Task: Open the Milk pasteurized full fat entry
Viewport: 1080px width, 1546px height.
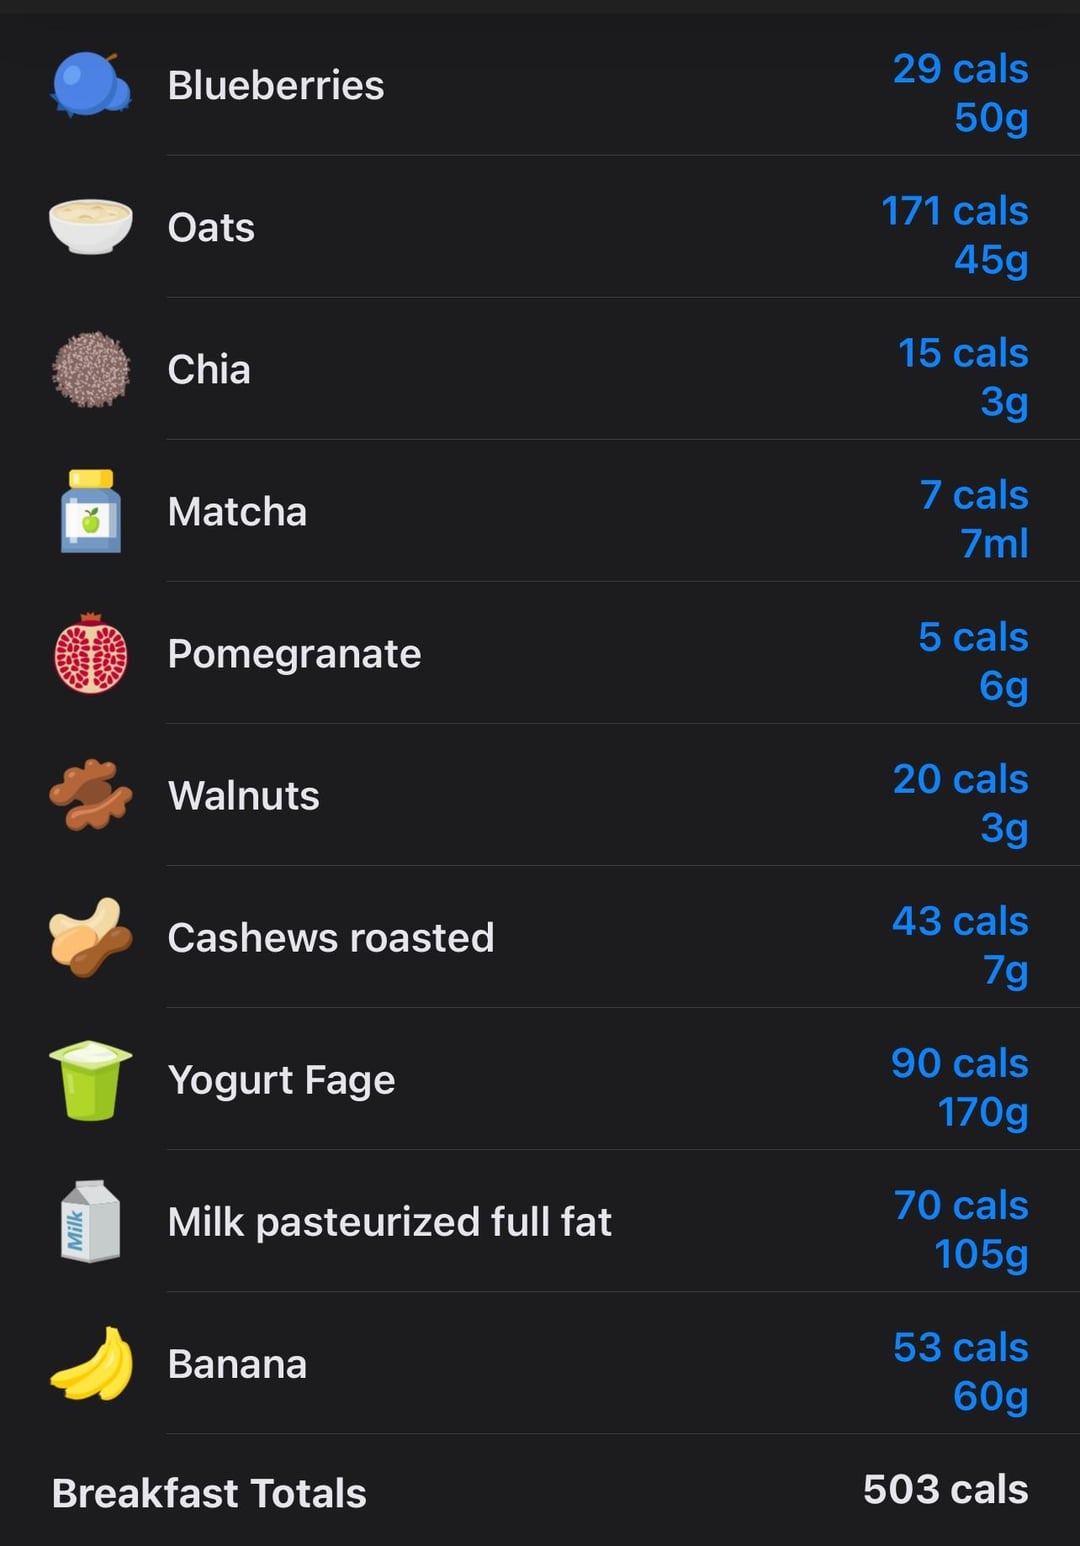Action: (389, 1221)
